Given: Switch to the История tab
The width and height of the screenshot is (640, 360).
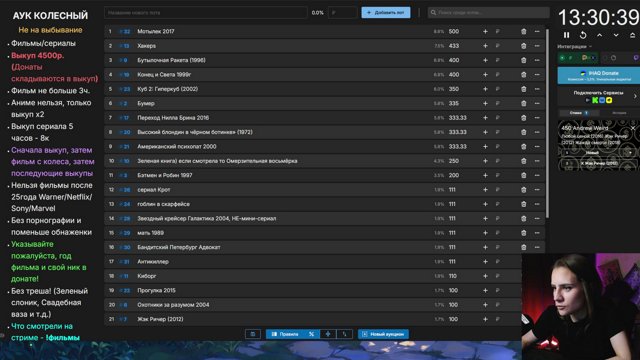Looking at the screenshot, I should click(x=619, y=113).
